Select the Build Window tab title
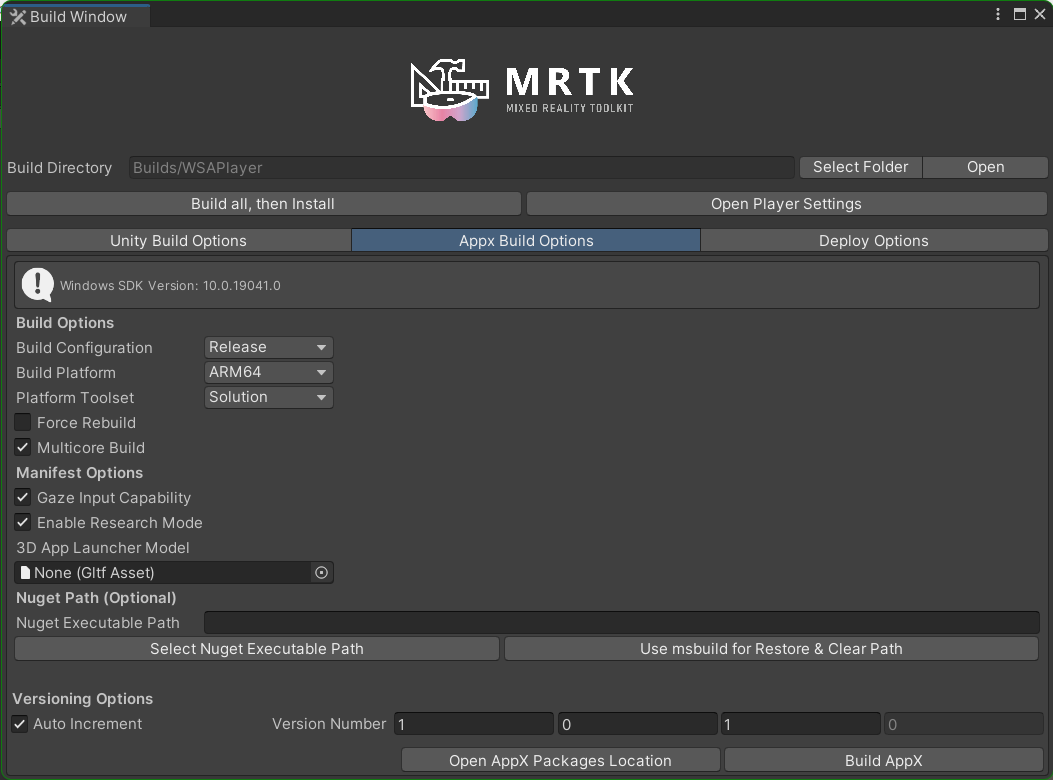Image resolution: width=1053 pixels, height=780 pixels. click(x=78, y=17)
